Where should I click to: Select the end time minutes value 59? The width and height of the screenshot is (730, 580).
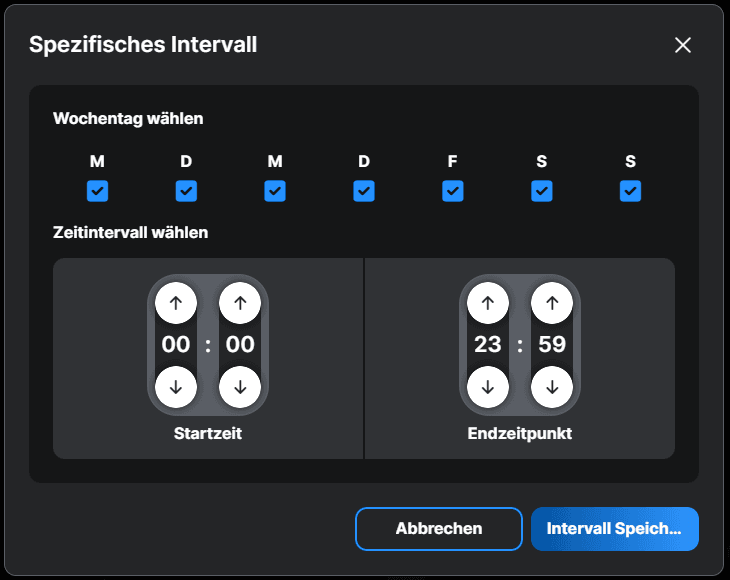click(552, 345)
